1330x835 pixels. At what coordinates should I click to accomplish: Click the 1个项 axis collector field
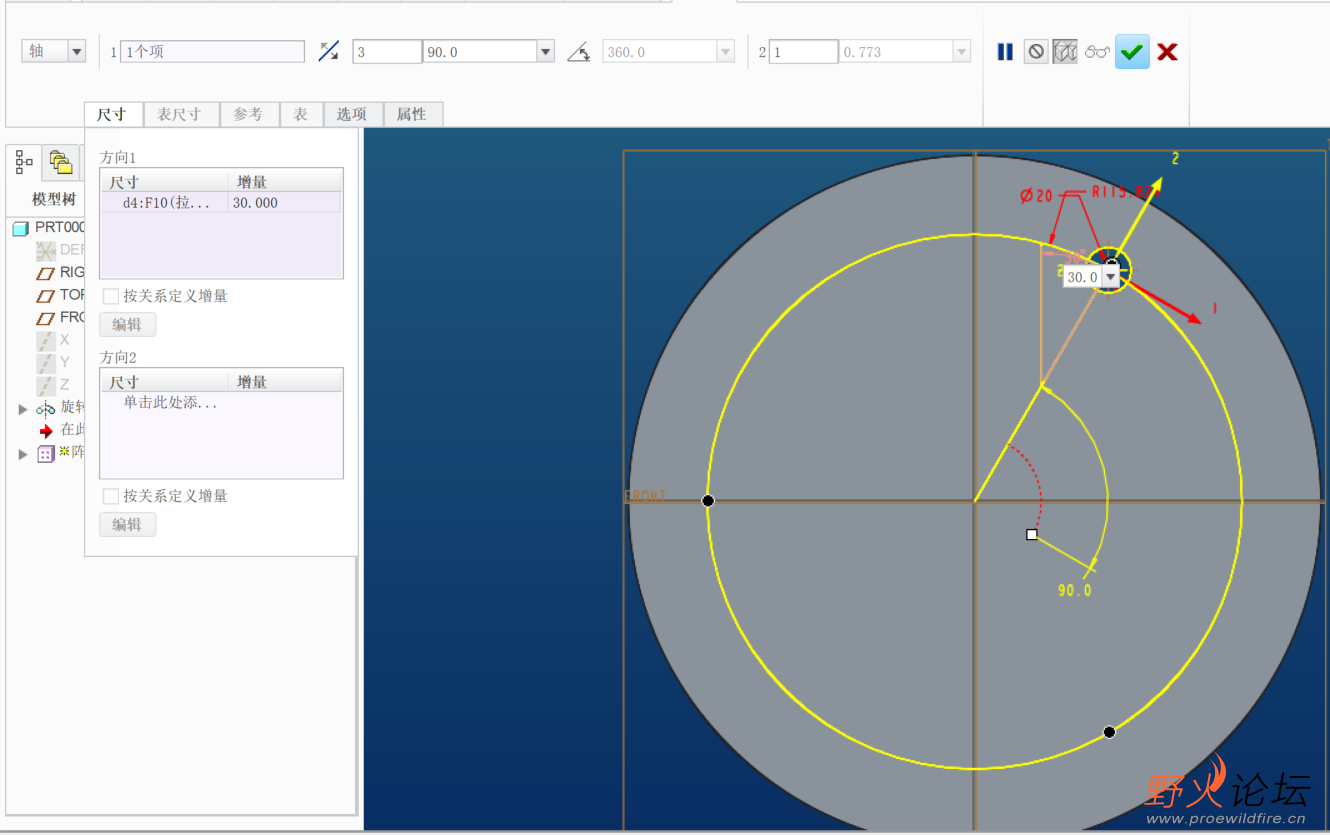(212, 52)
